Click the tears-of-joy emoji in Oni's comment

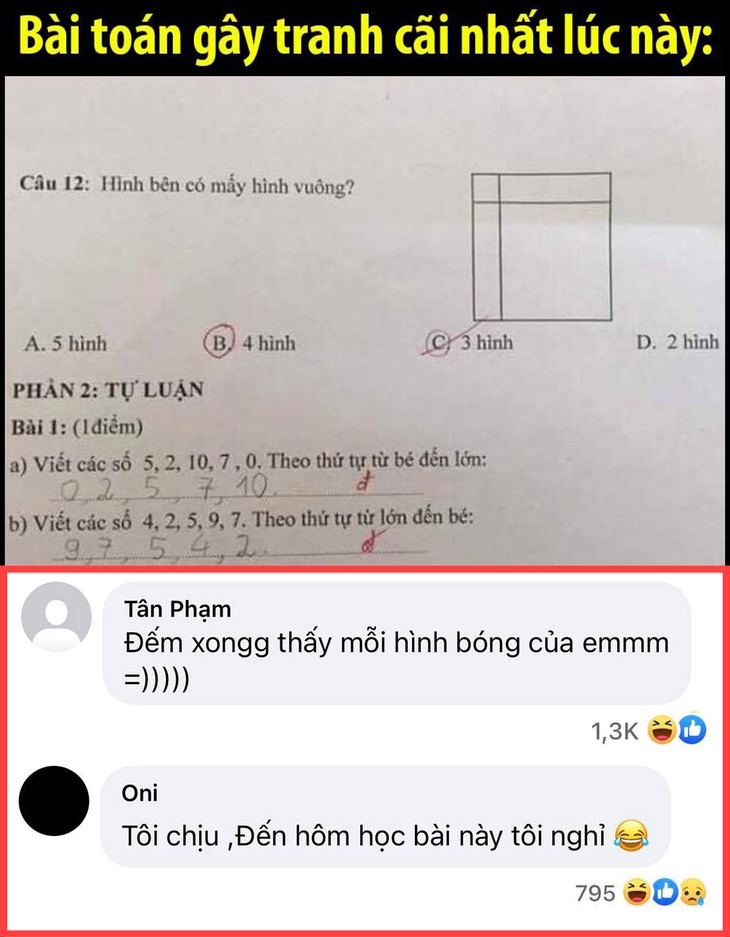tap(631, 835)
